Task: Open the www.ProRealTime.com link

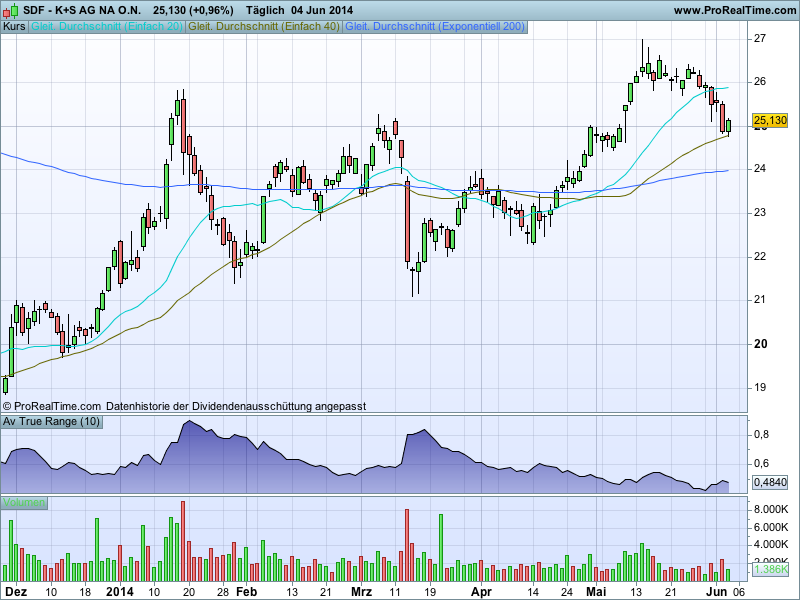Action: (x=734, y=10)
